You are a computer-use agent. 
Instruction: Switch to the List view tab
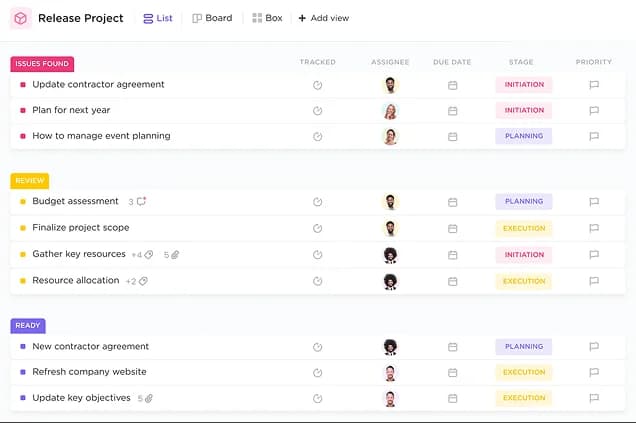[x=158, y=18]
